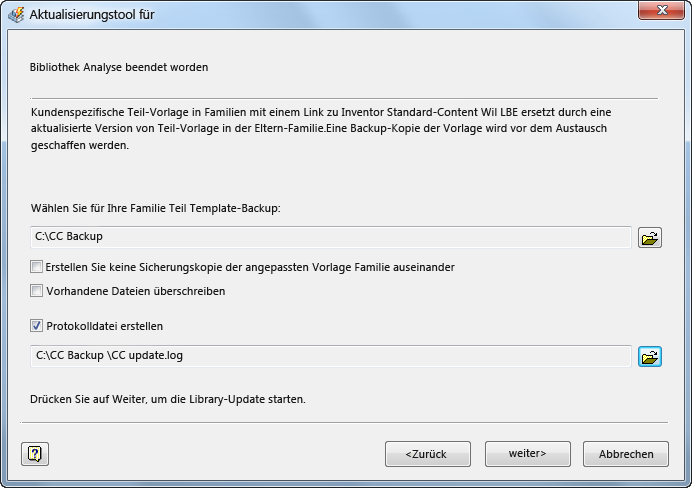Tick 'Vorhandene Dateien überschreiben' checkbox

point(37,291)
